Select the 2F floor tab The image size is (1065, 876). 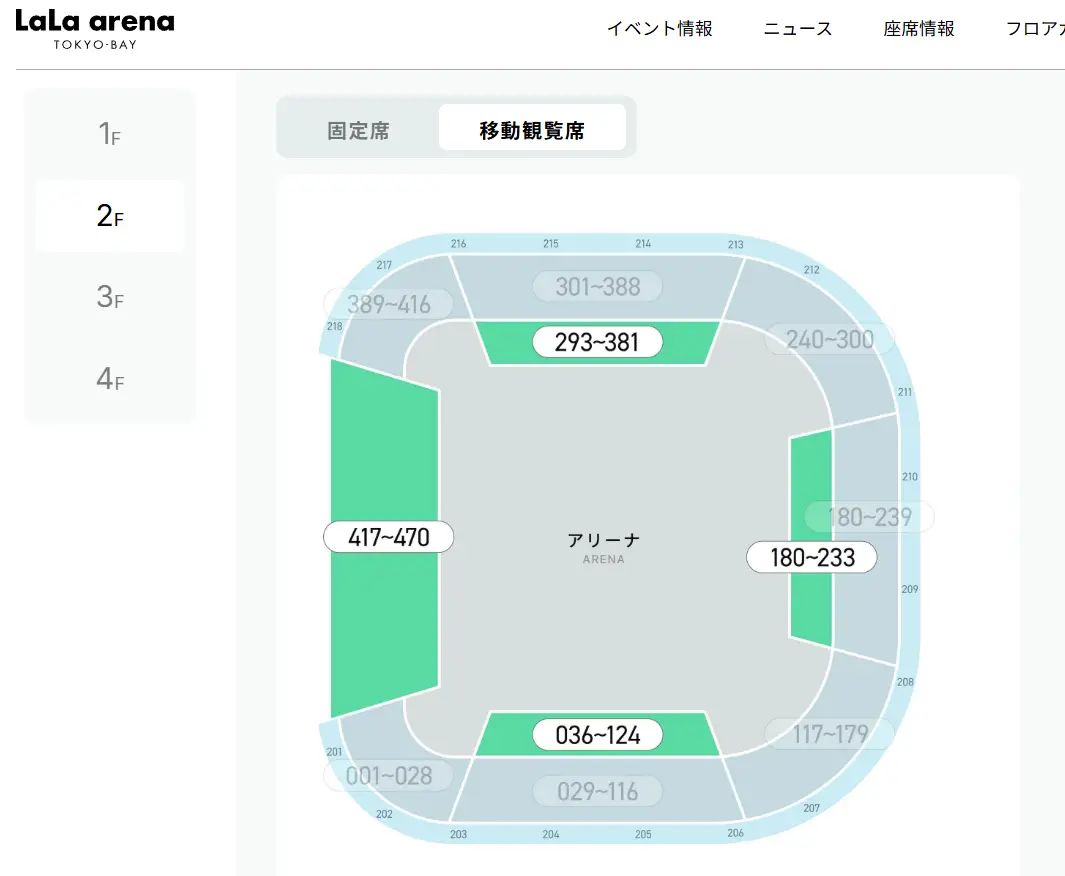pyautogui.click(x=110, y=216)
